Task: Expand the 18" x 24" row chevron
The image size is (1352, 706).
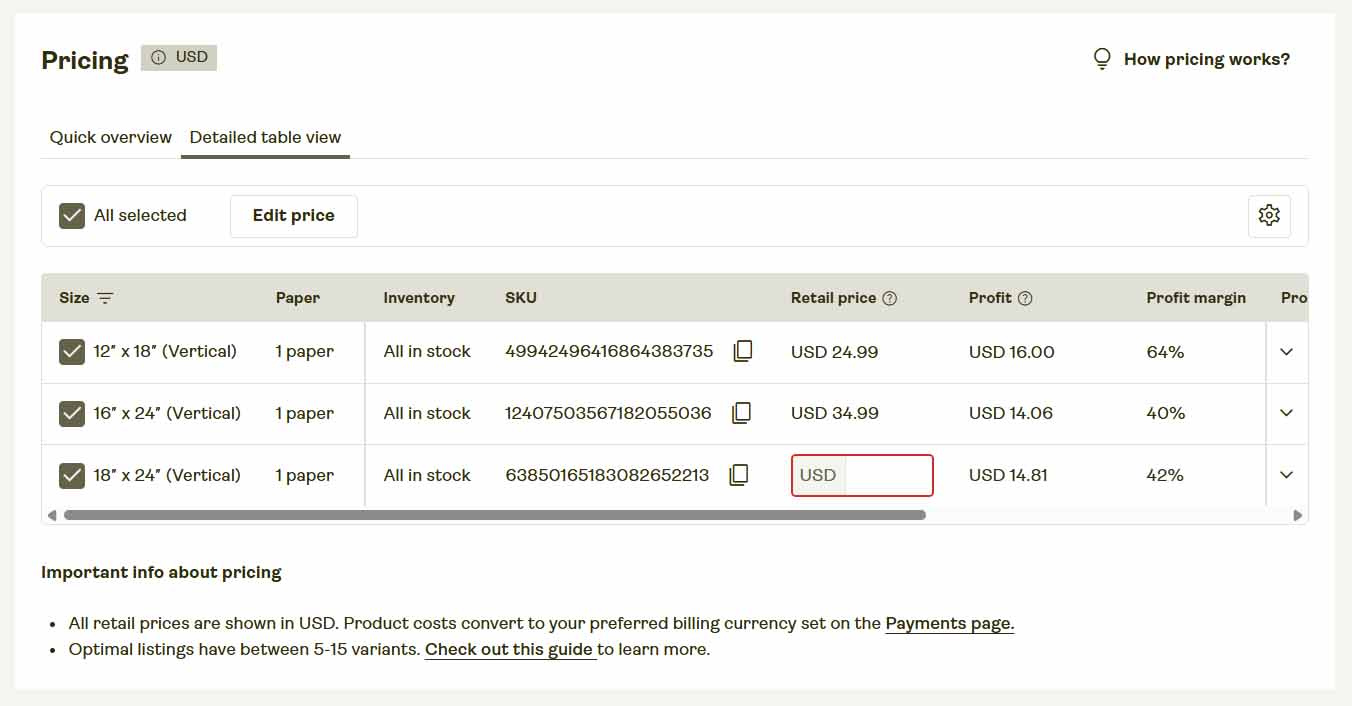Action: click(x=1287, y=475)
